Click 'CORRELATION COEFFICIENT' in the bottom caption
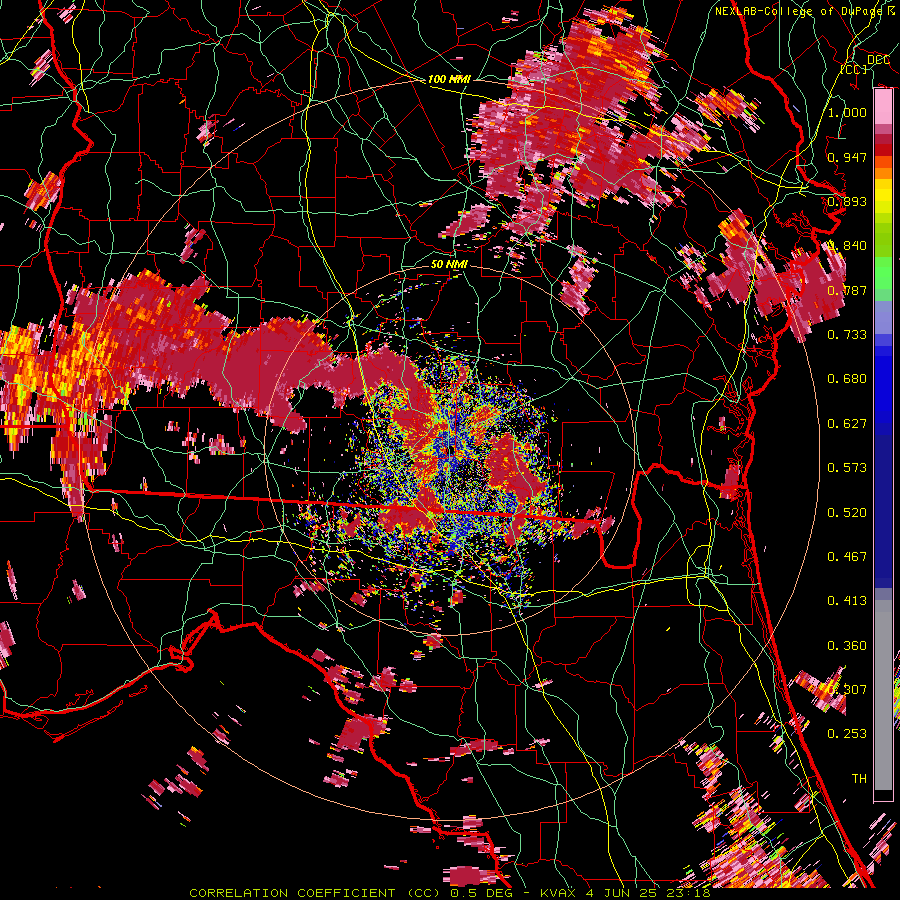 click(292, 893)
